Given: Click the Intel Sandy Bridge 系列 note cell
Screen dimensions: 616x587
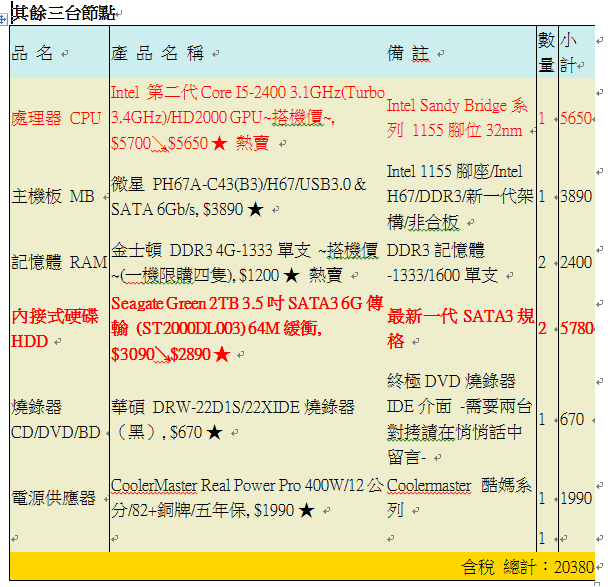Looking at the screenshot, I should 457,118.
